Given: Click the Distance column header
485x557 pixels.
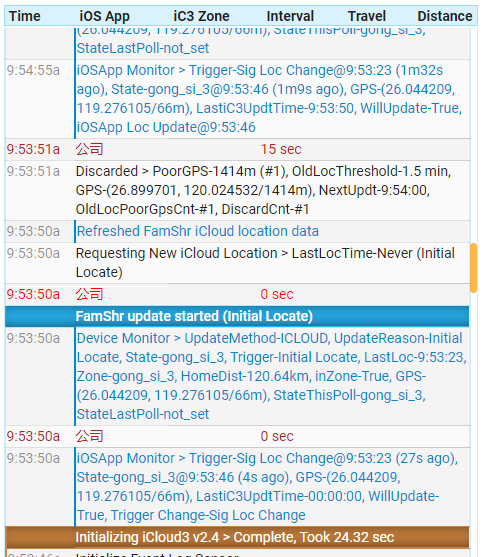Looking at the screenshot, I should pyautogui.click(x=444, y=16).
